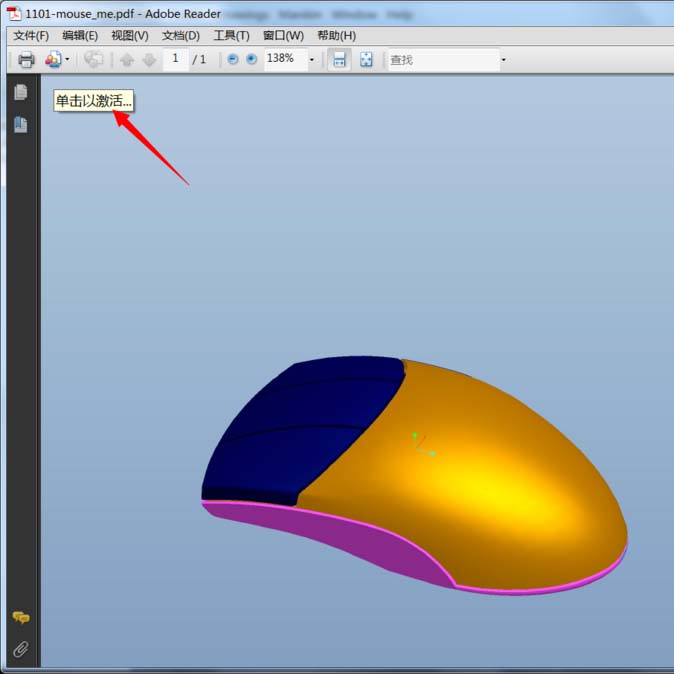Toggle fit full page view

(366, 60)
